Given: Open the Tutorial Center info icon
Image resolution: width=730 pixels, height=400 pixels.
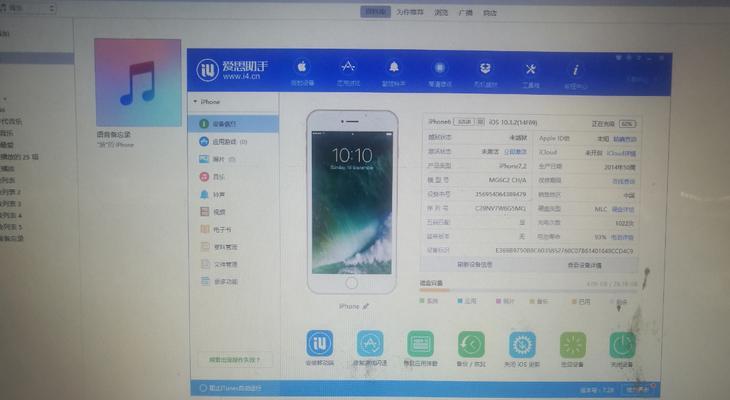Looking at the screenshot, I should click(x=575, y=75).
